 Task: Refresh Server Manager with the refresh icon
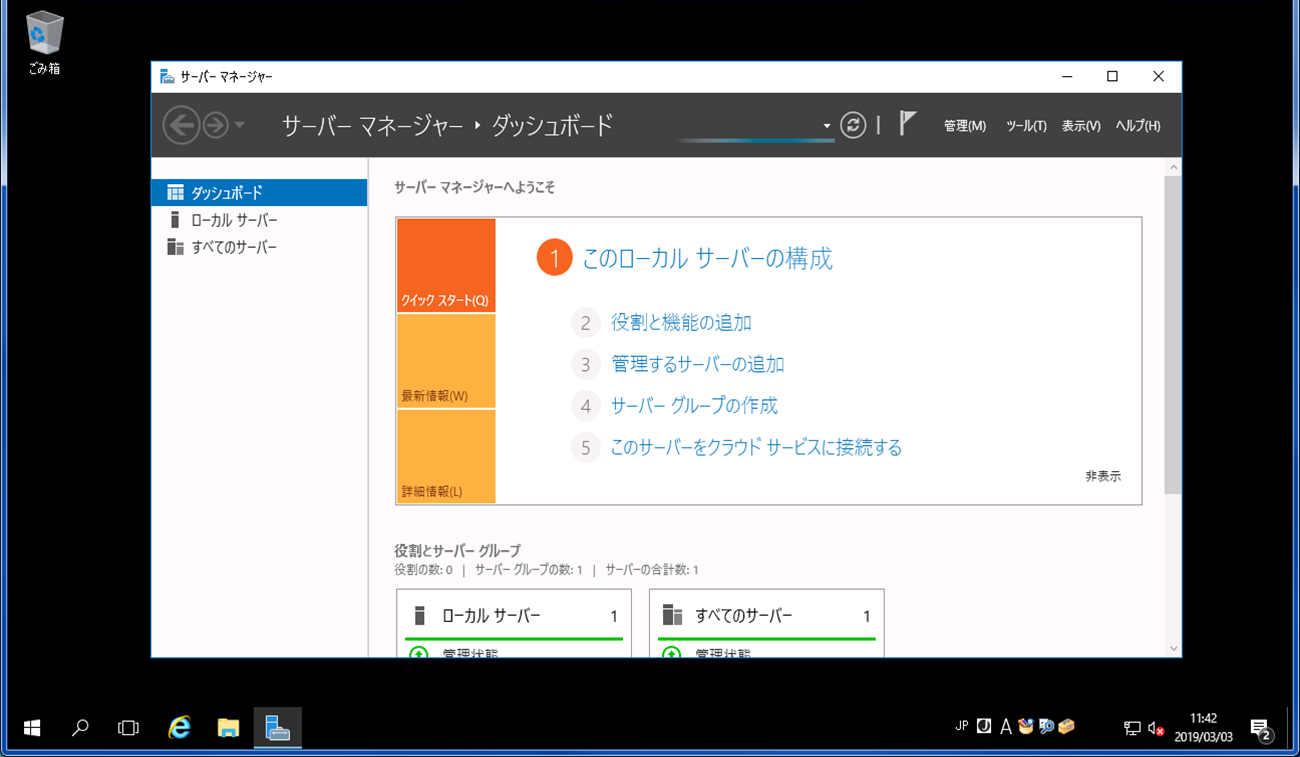(852, 126)
